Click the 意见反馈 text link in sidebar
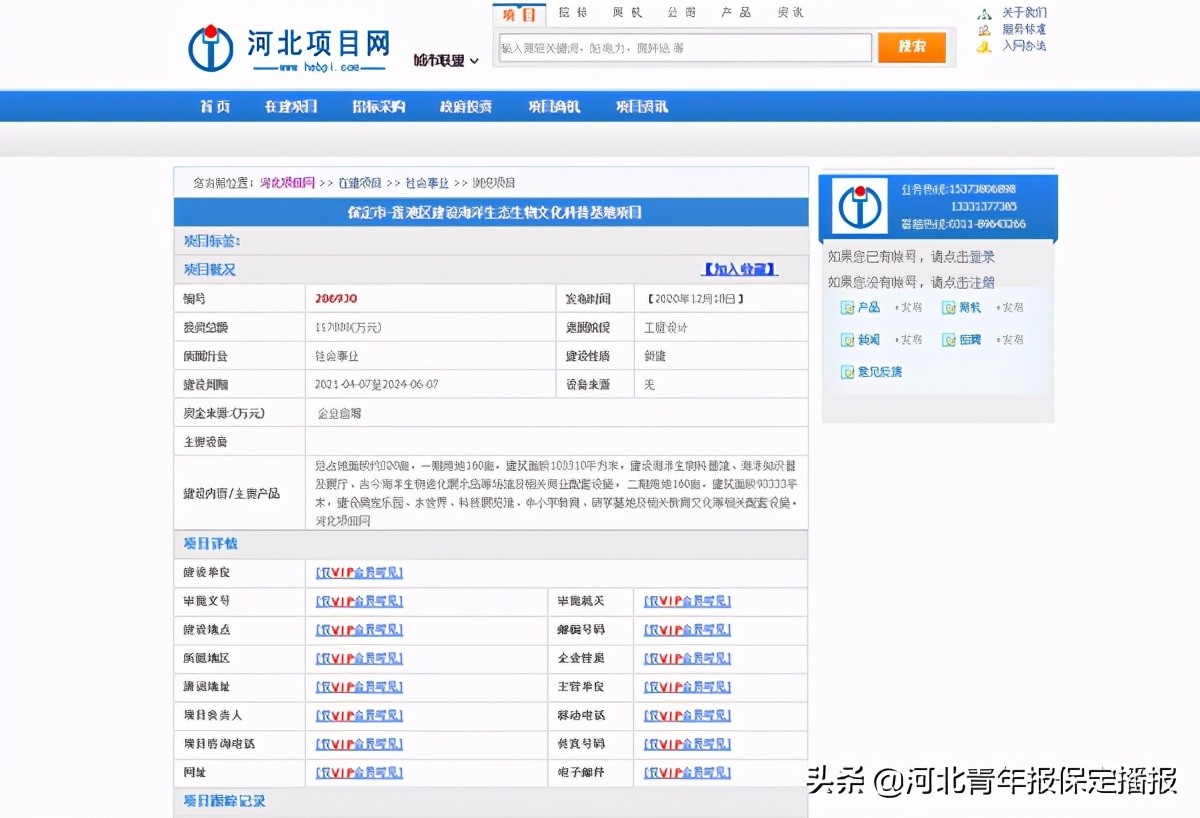 click(879, 372)
